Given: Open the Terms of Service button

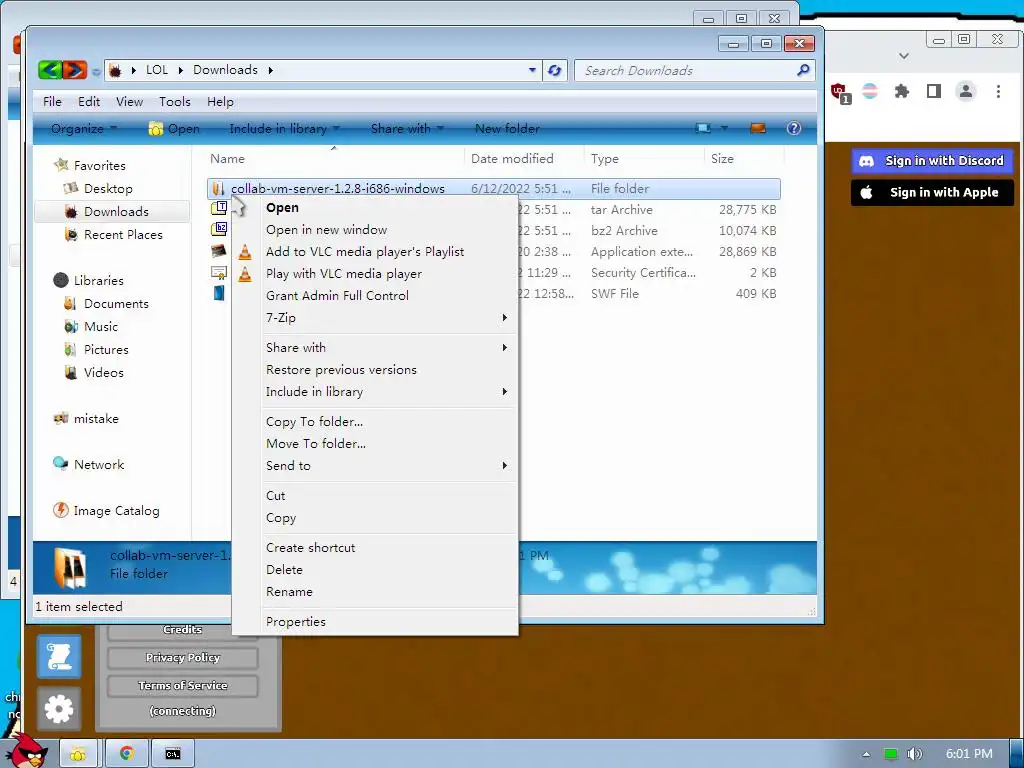Looking at the screenshot, I should [x=183, y=686].
